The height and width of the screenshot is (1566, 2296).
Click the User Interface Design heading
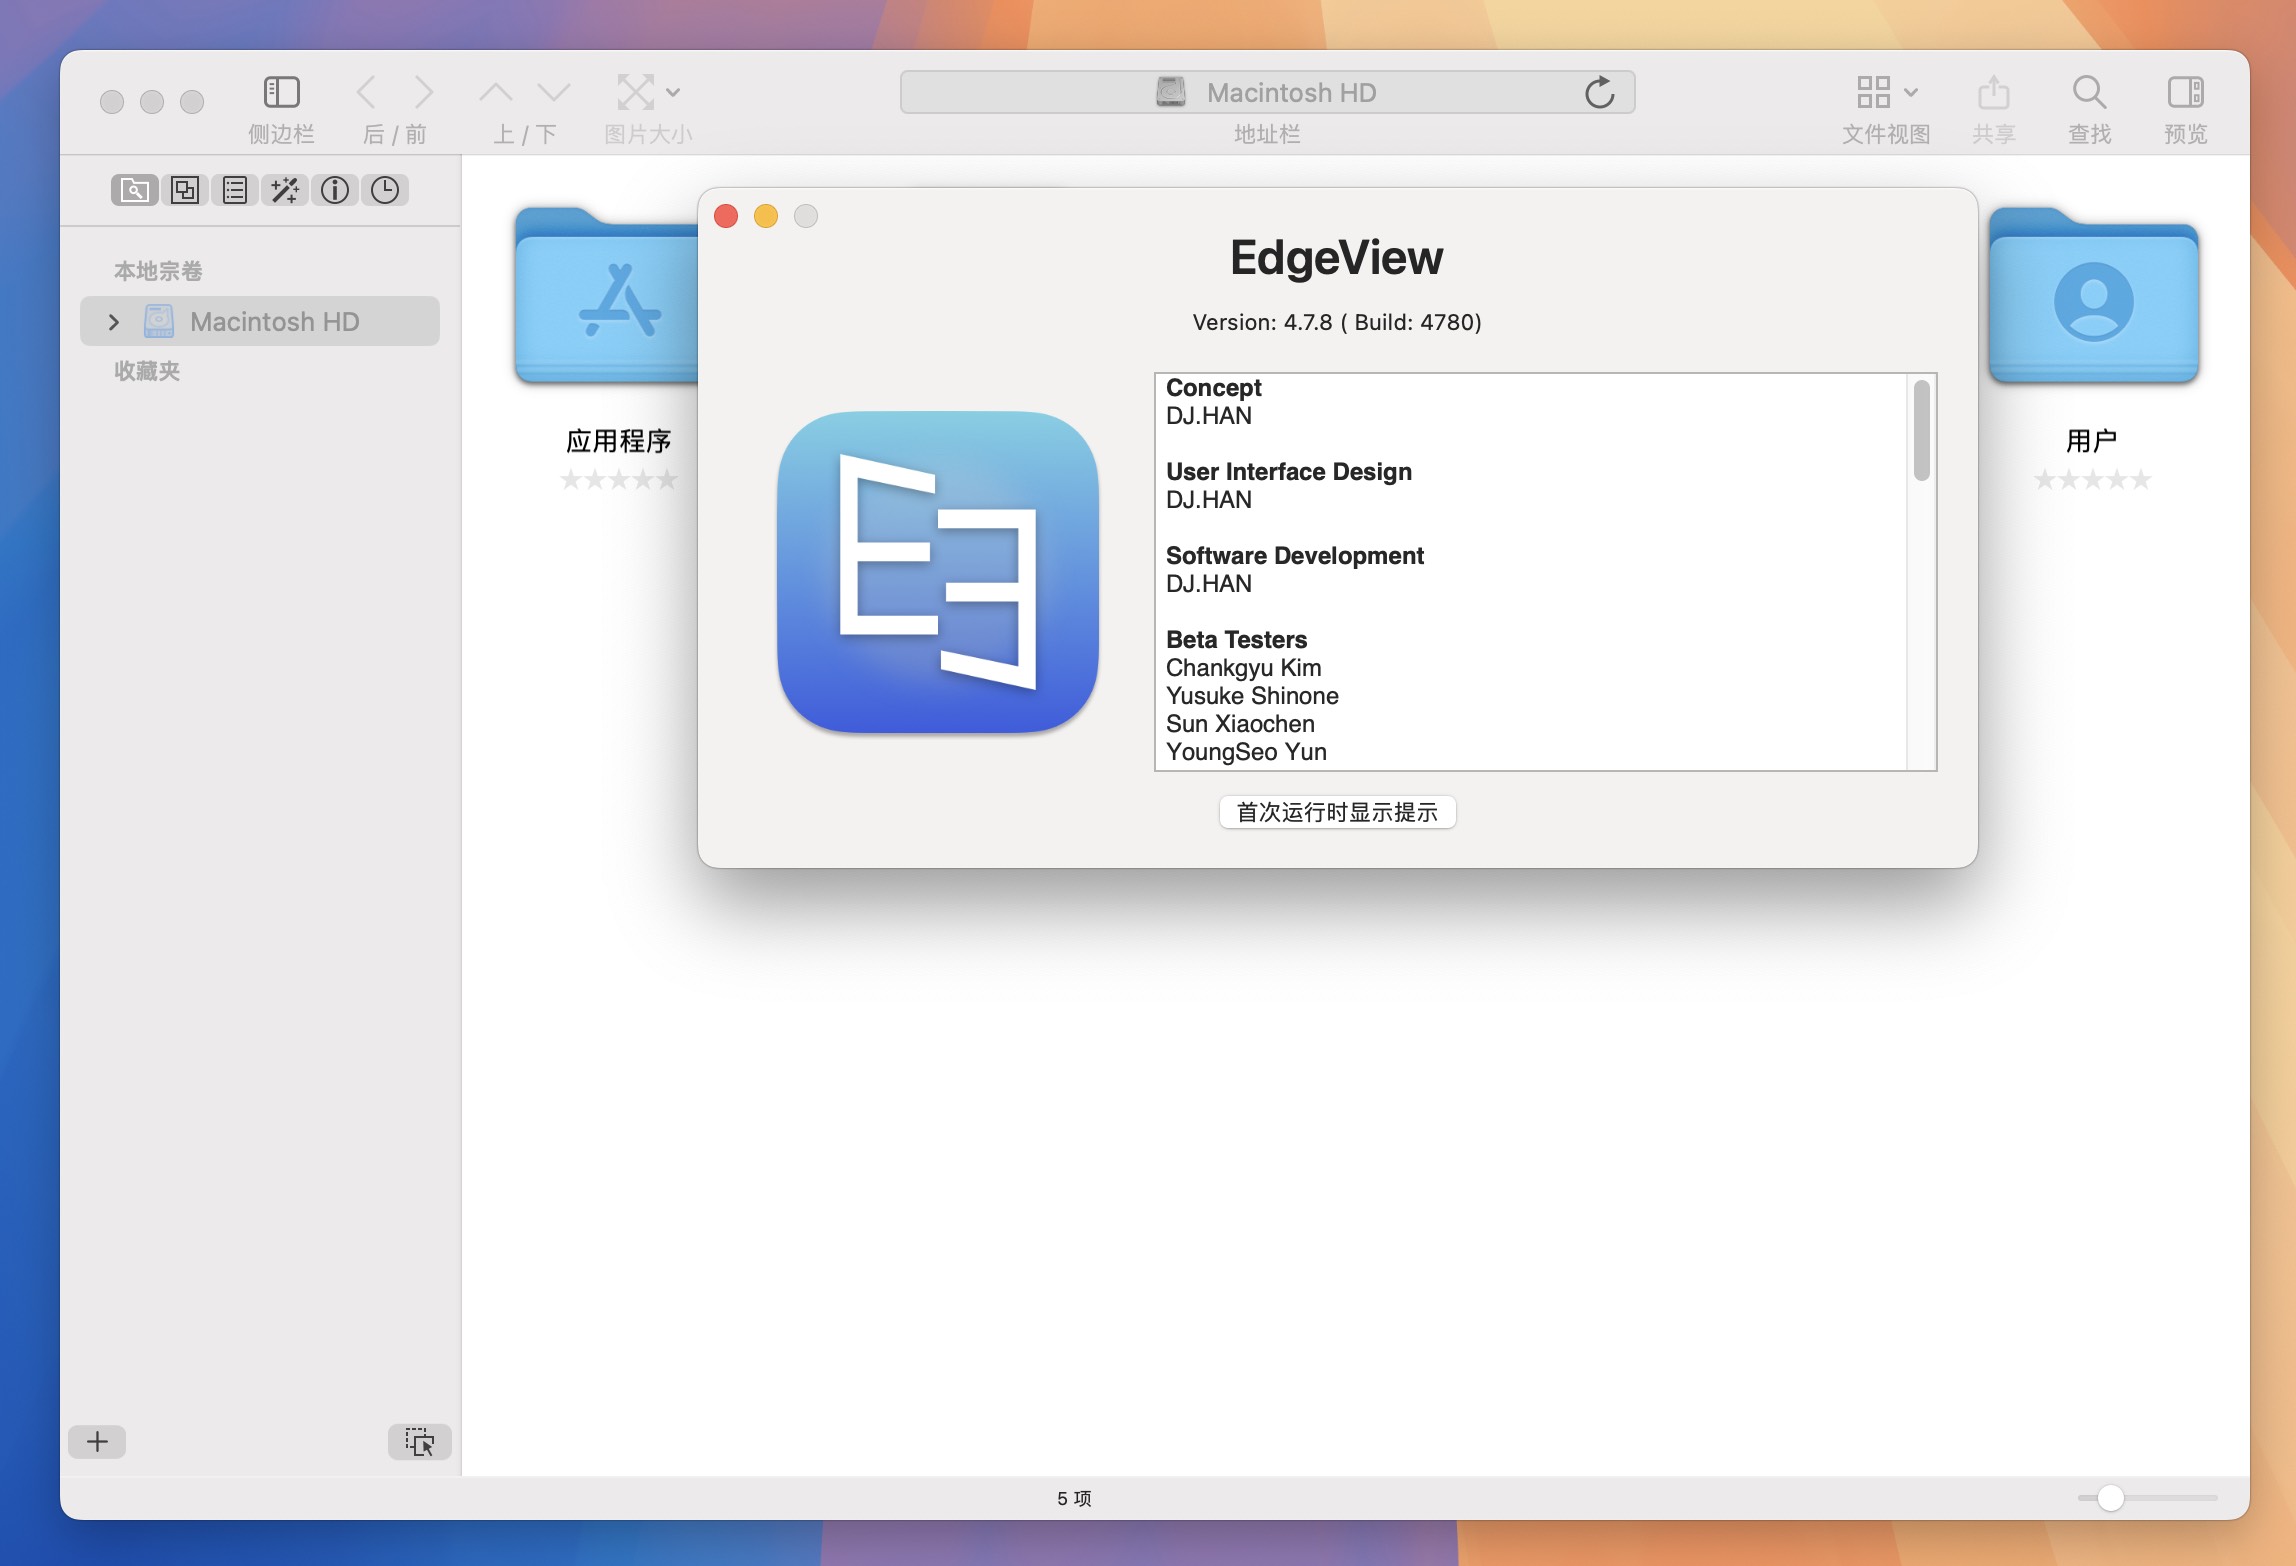pos(1289,471)
